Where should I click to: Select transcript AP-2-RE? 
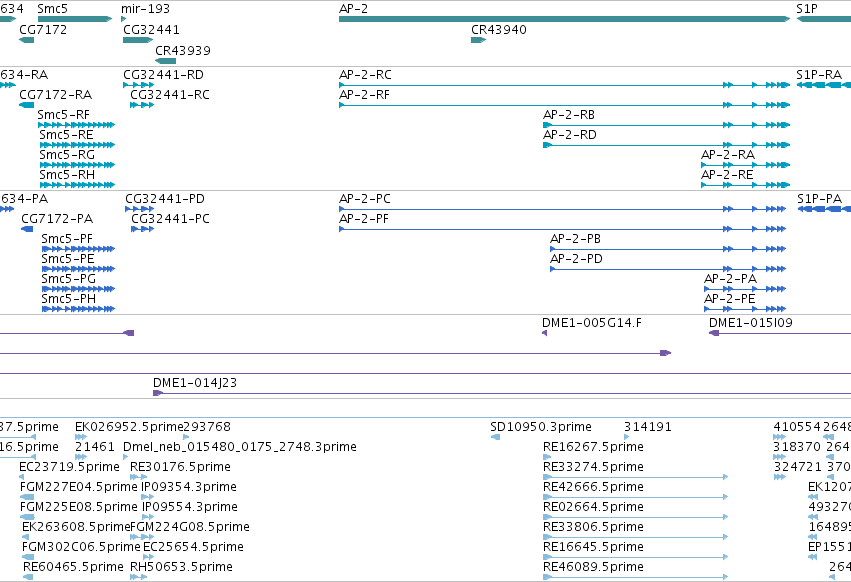click(746, 185)
